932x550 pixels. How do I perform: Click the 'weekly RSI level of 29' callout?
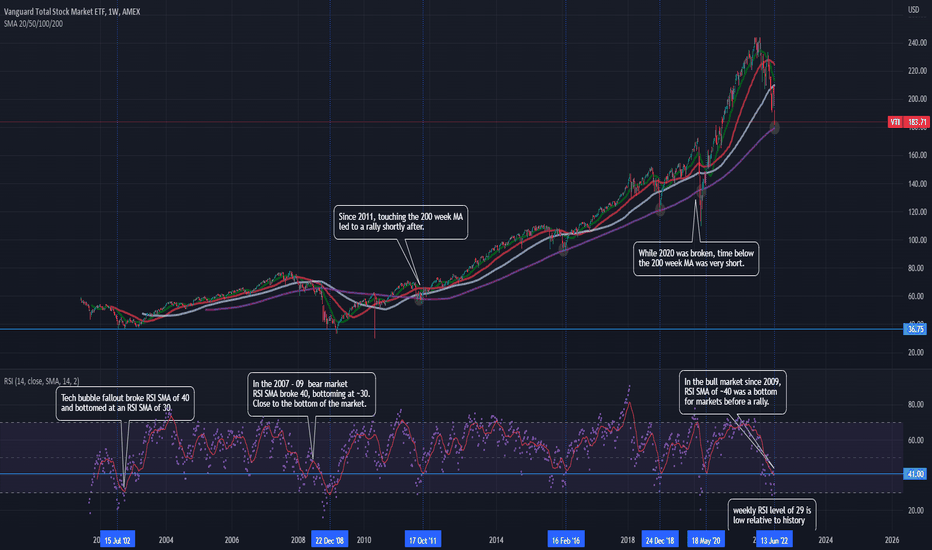(772, 515)
